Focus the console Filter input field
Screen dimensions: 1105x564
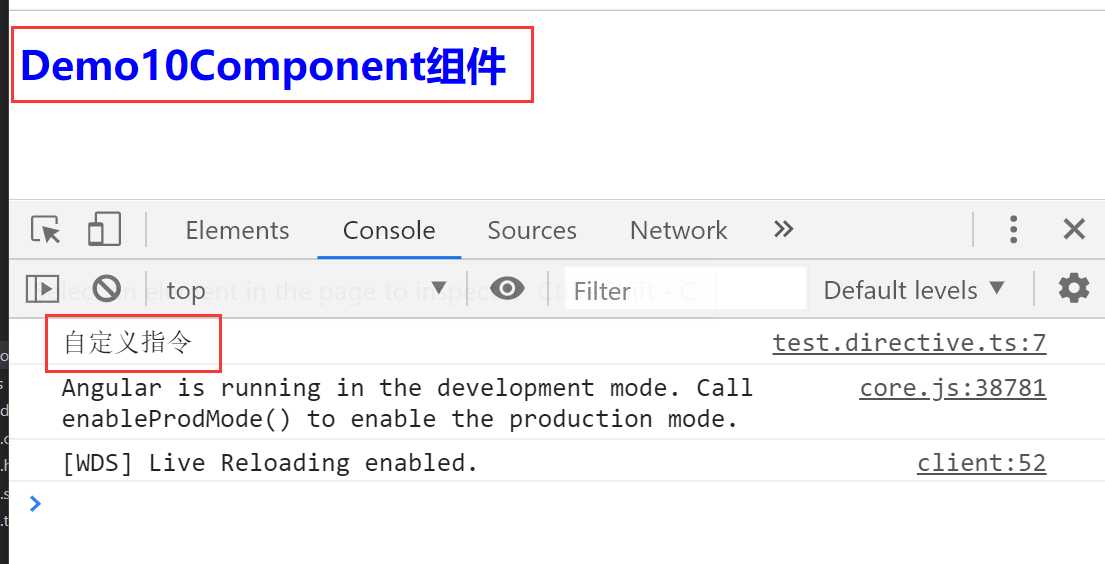685,290
